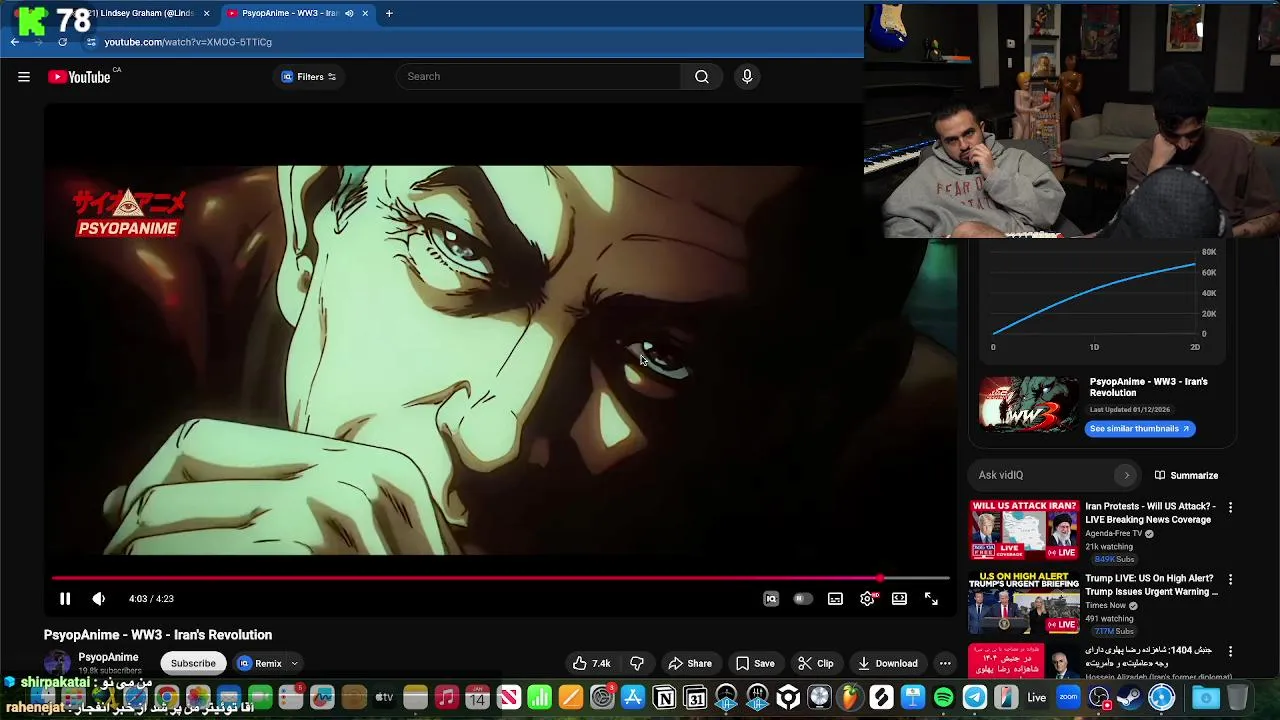Save the video to a playlist
This screenshot has width=1280, height=720.
(755, 664)
